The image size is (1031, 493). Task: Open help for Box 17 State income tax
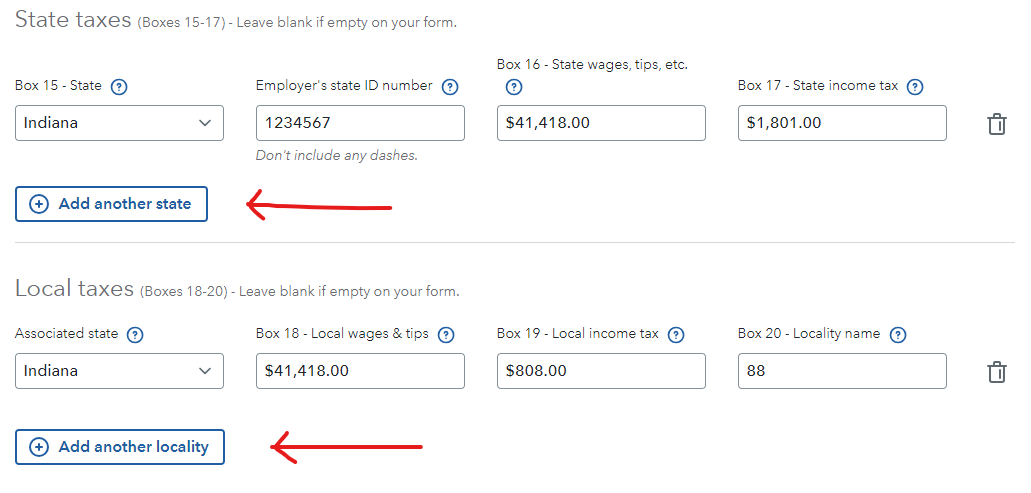[915, 87]
